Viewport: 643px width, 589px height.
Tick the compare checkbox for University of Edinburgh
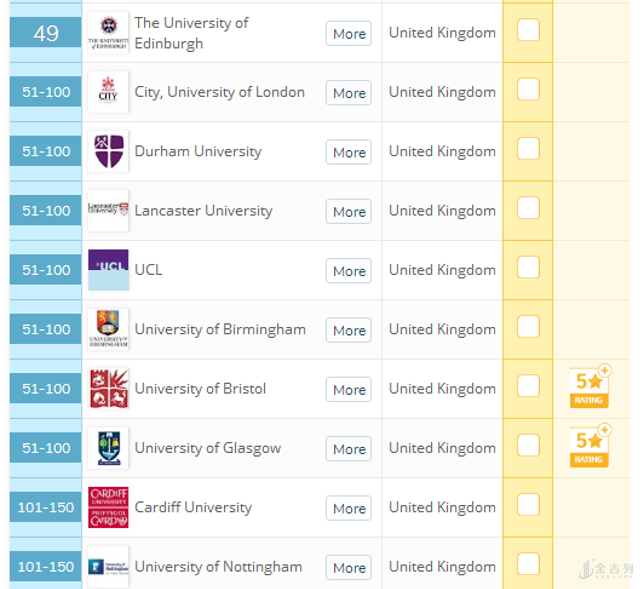click(x=528, y=31)
